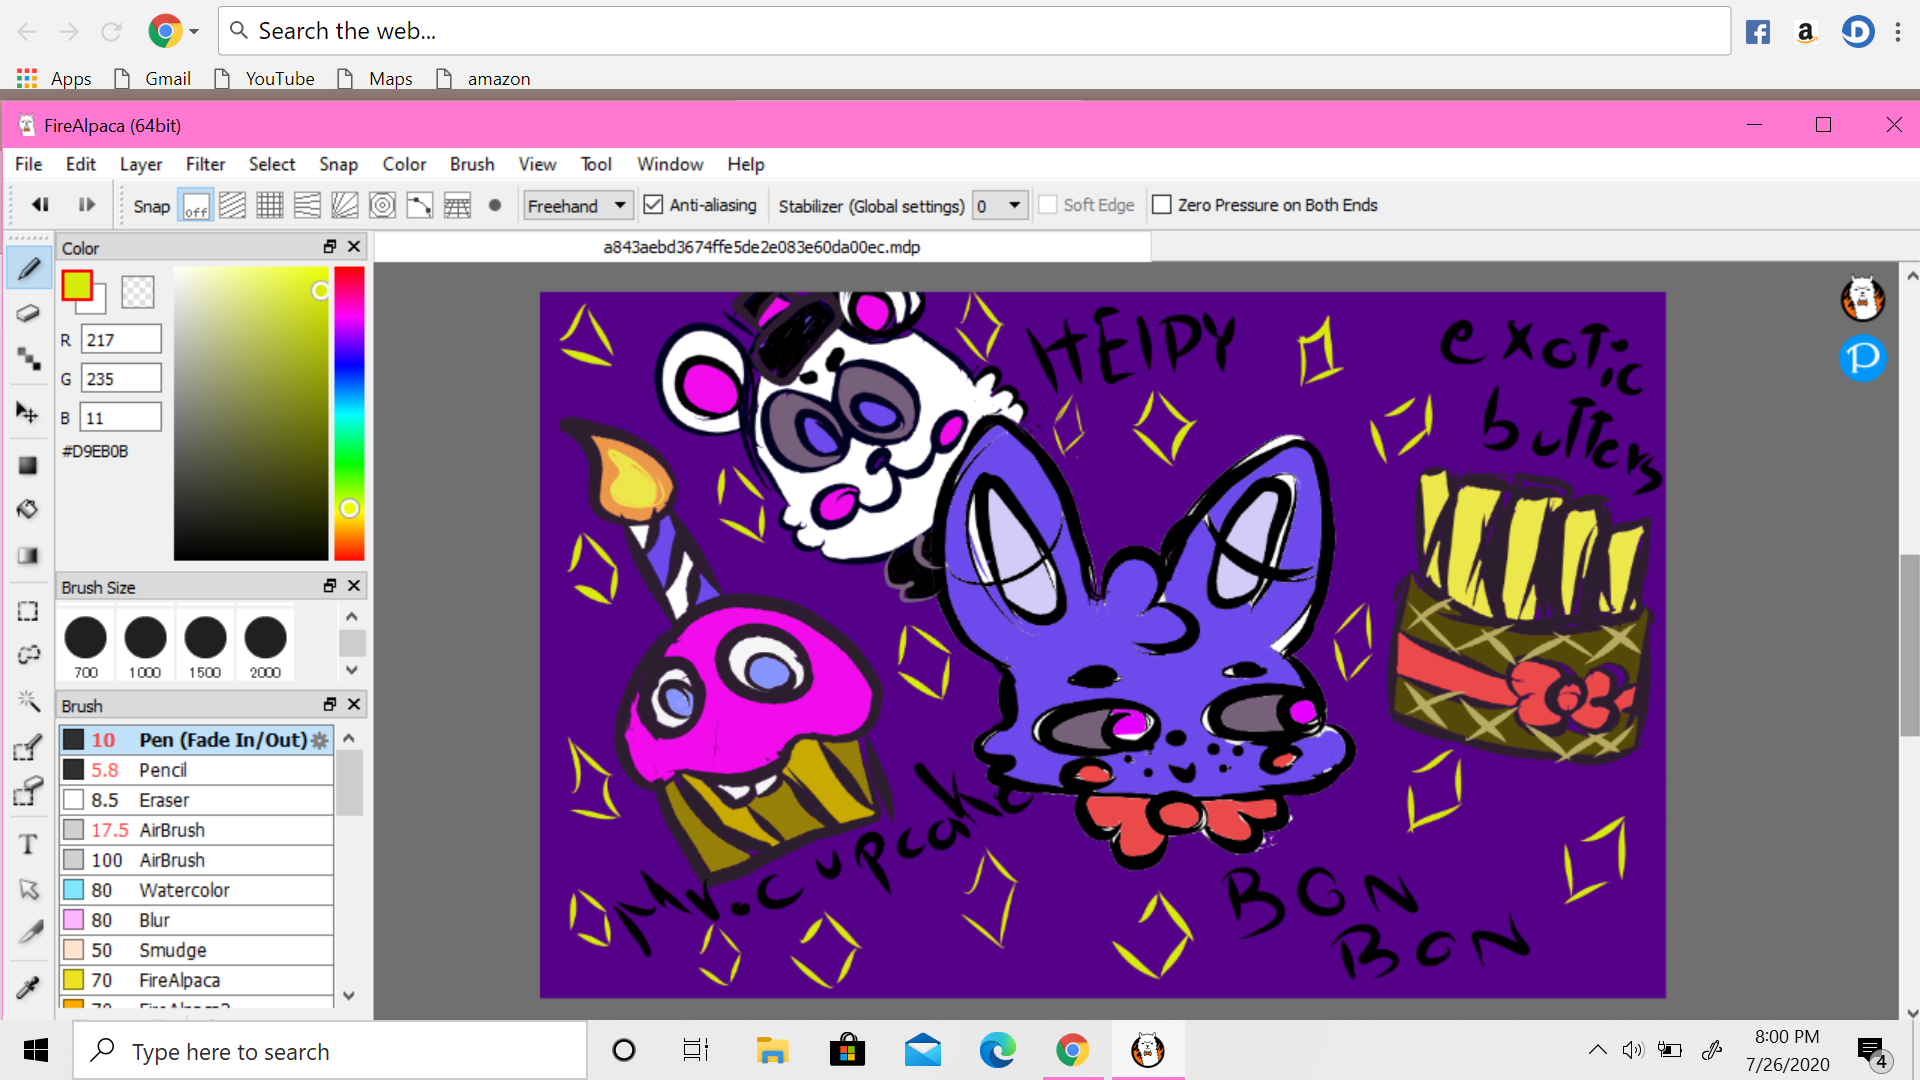This screenshot has height=1080, width=1920.
Task: Open the Stabilizer value dropdown
Action: point(998,204)
